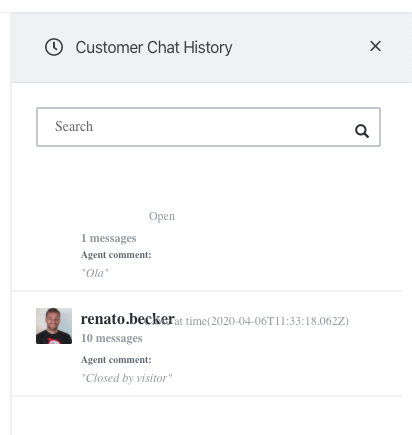
Task: Click the "Ola" agent comment
Action: [95, 273]
